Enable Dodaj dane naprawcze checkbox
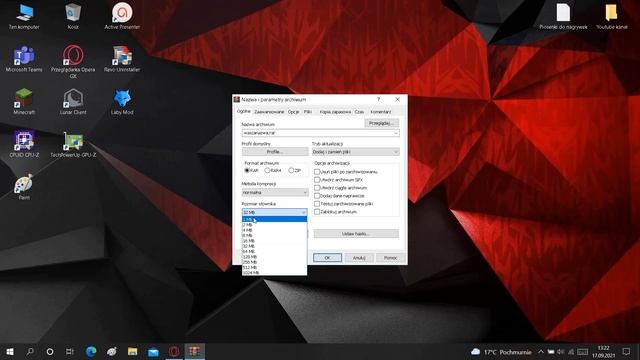 [317, 196]
